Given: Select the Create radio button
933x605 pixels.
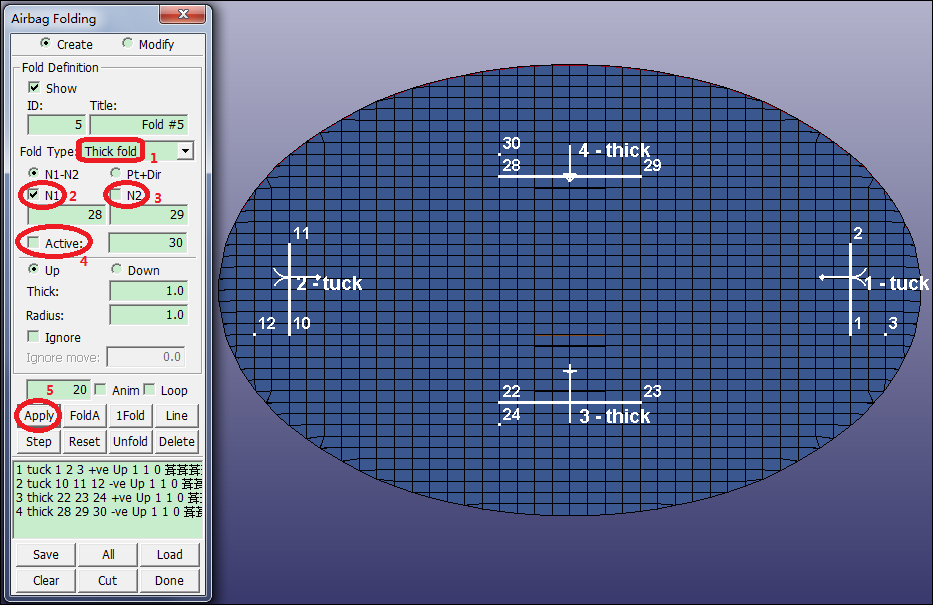Looking at the screenshot, I should coord(44,44).
